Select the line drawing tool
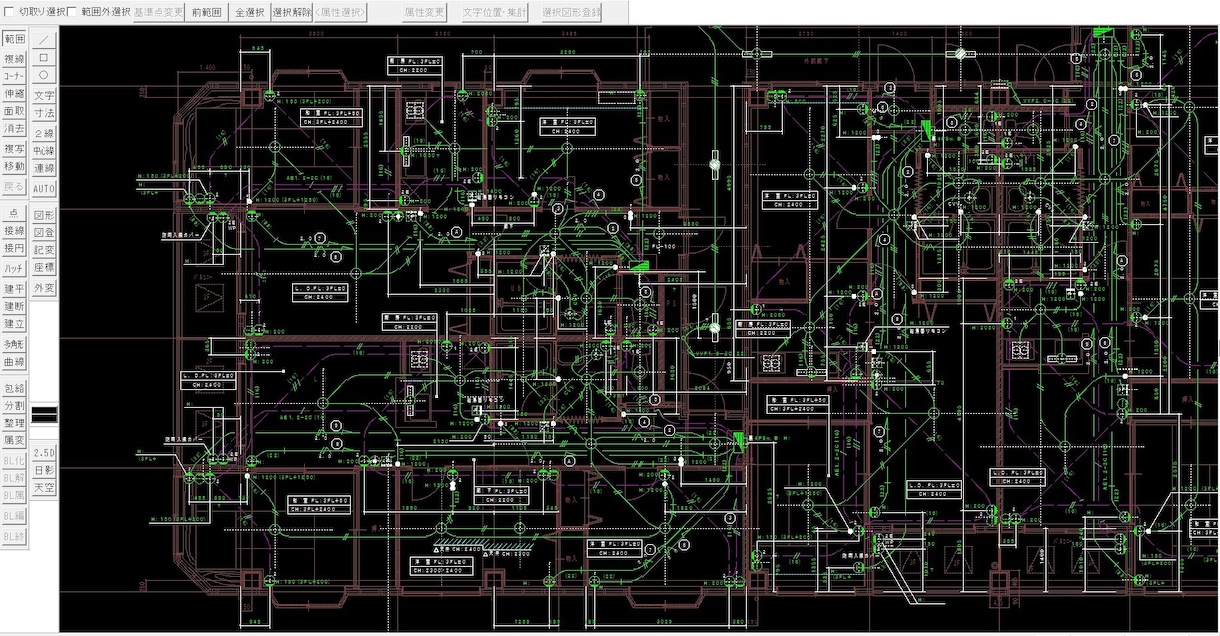This screenshot has width=1220, height=636. point(44,39)
